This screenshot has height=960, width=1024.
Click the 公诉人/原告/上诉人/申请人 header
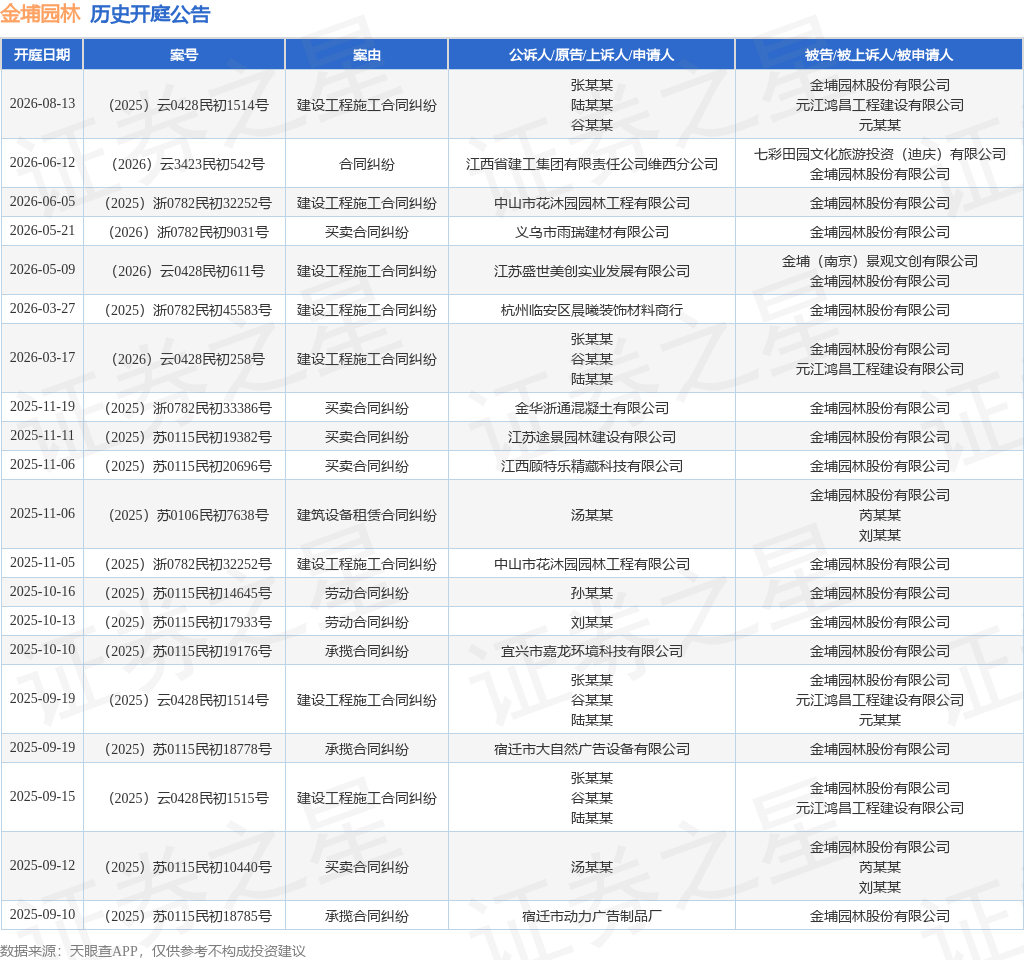point(591,55)
